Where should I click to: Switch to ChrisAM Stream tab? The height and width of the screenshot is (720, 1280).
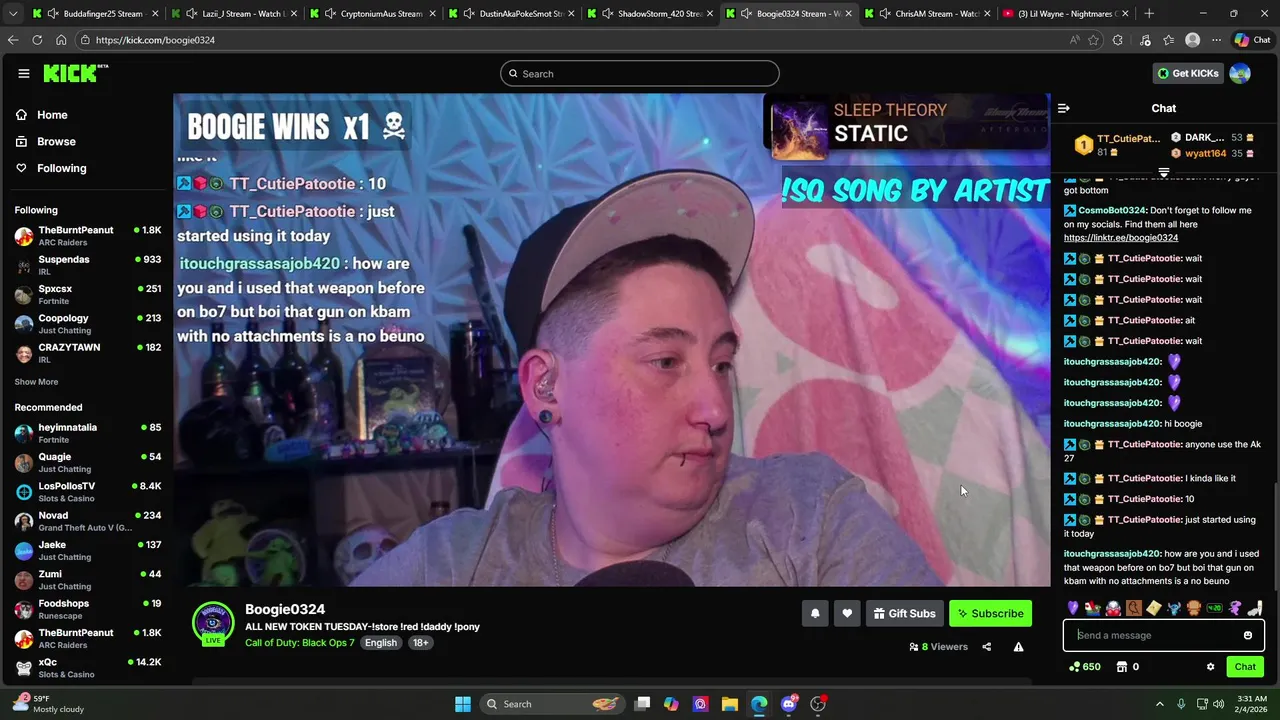928,14
